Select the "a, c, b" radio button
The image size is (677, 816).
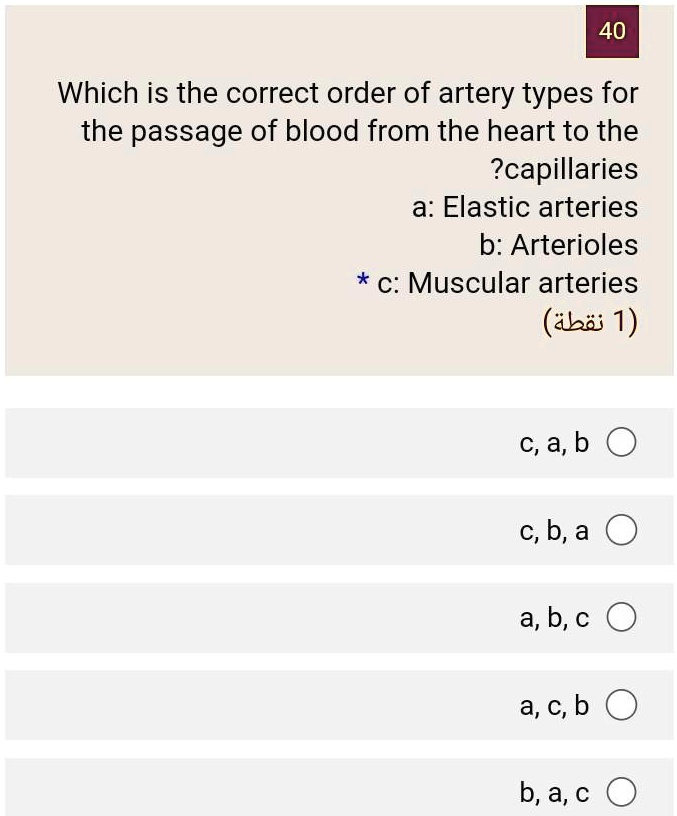pyautogui.click(x=622, y=704)
